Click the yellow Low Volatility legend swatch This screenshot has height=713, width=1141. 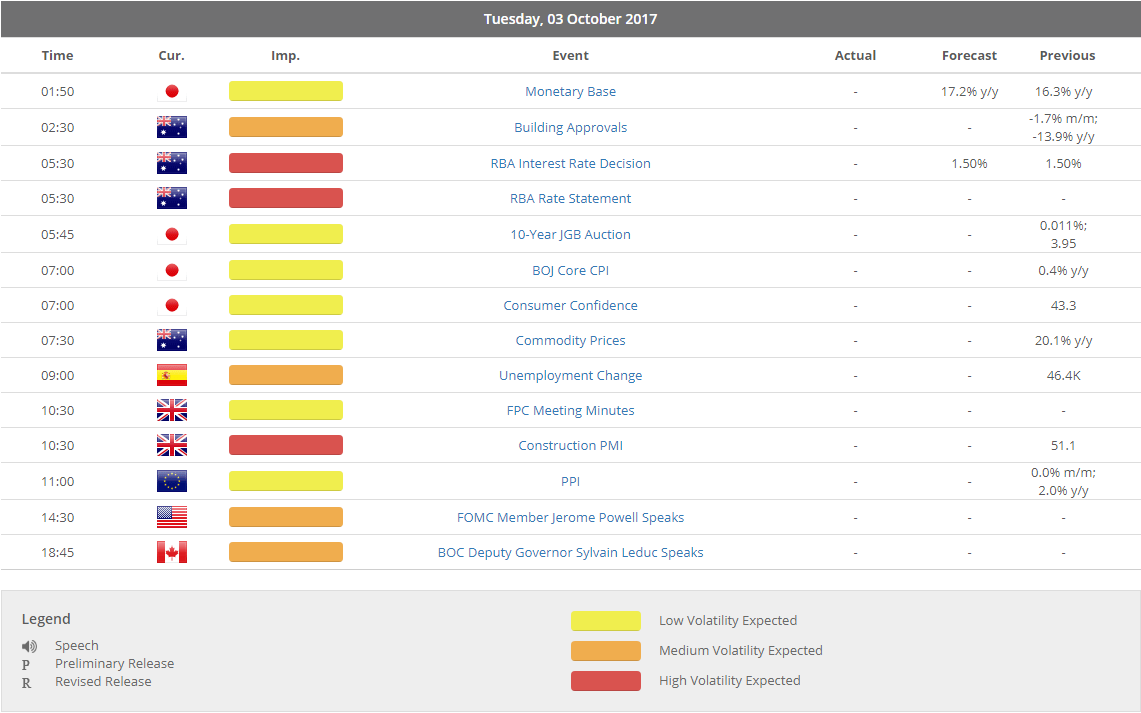click(605, 621)
